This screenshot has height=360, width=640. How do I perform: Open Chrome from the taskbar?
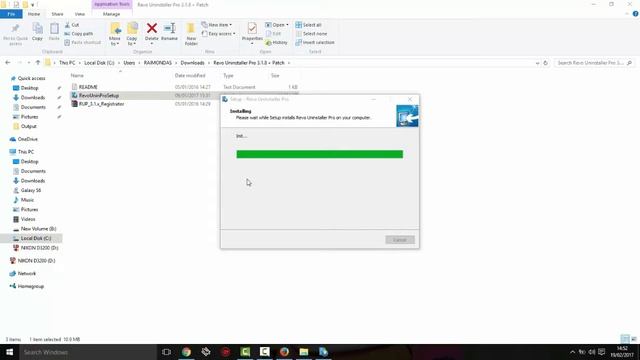tap(186, 352)
